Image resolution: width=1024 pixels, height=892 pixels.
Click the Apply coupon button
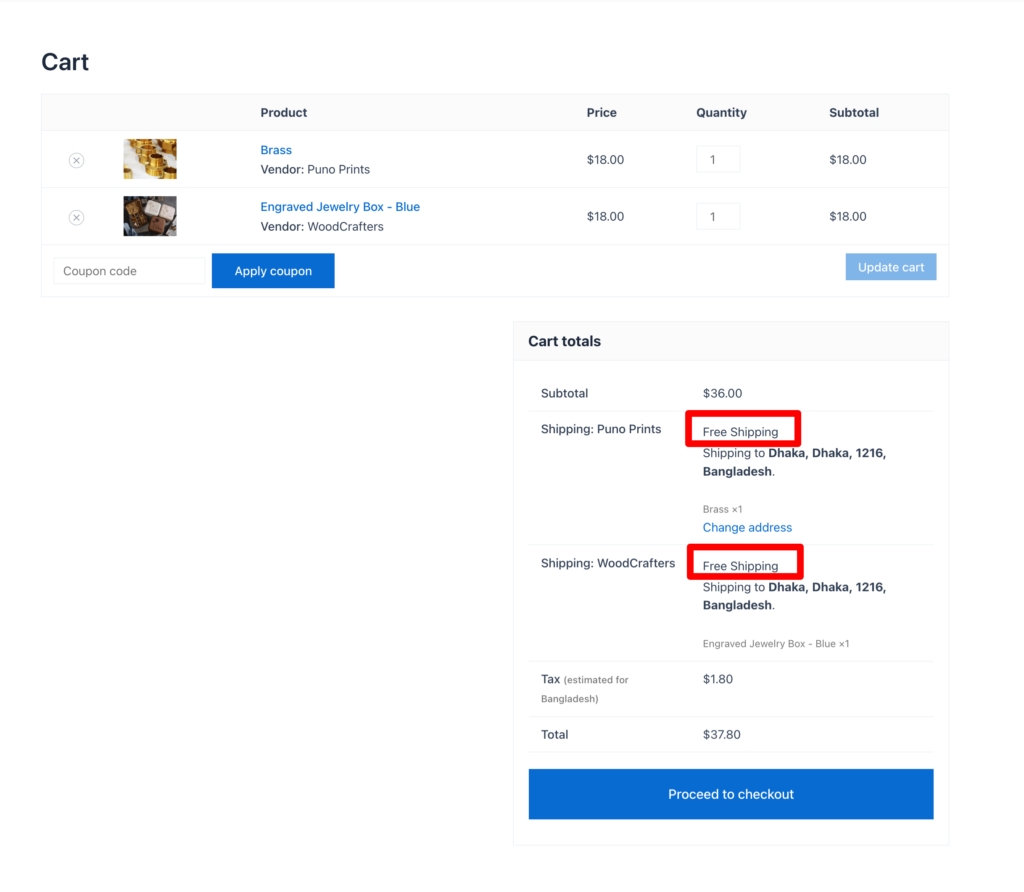tap(272, 270)
